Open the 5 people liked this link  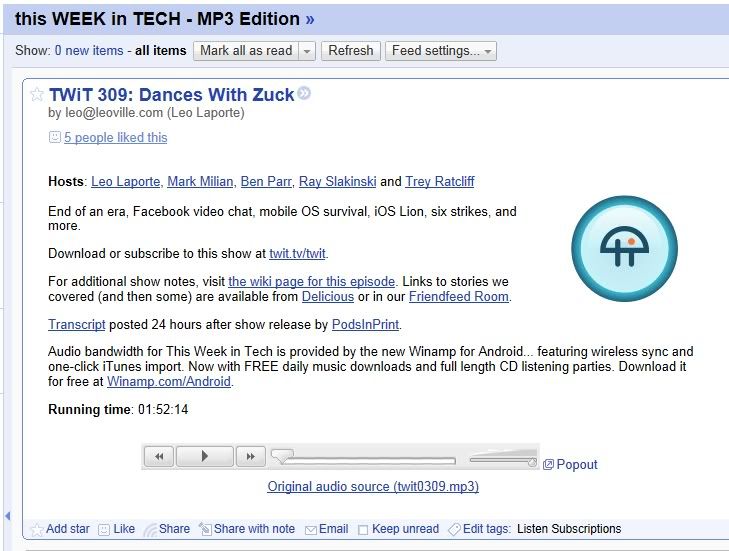tap(116, 137)
